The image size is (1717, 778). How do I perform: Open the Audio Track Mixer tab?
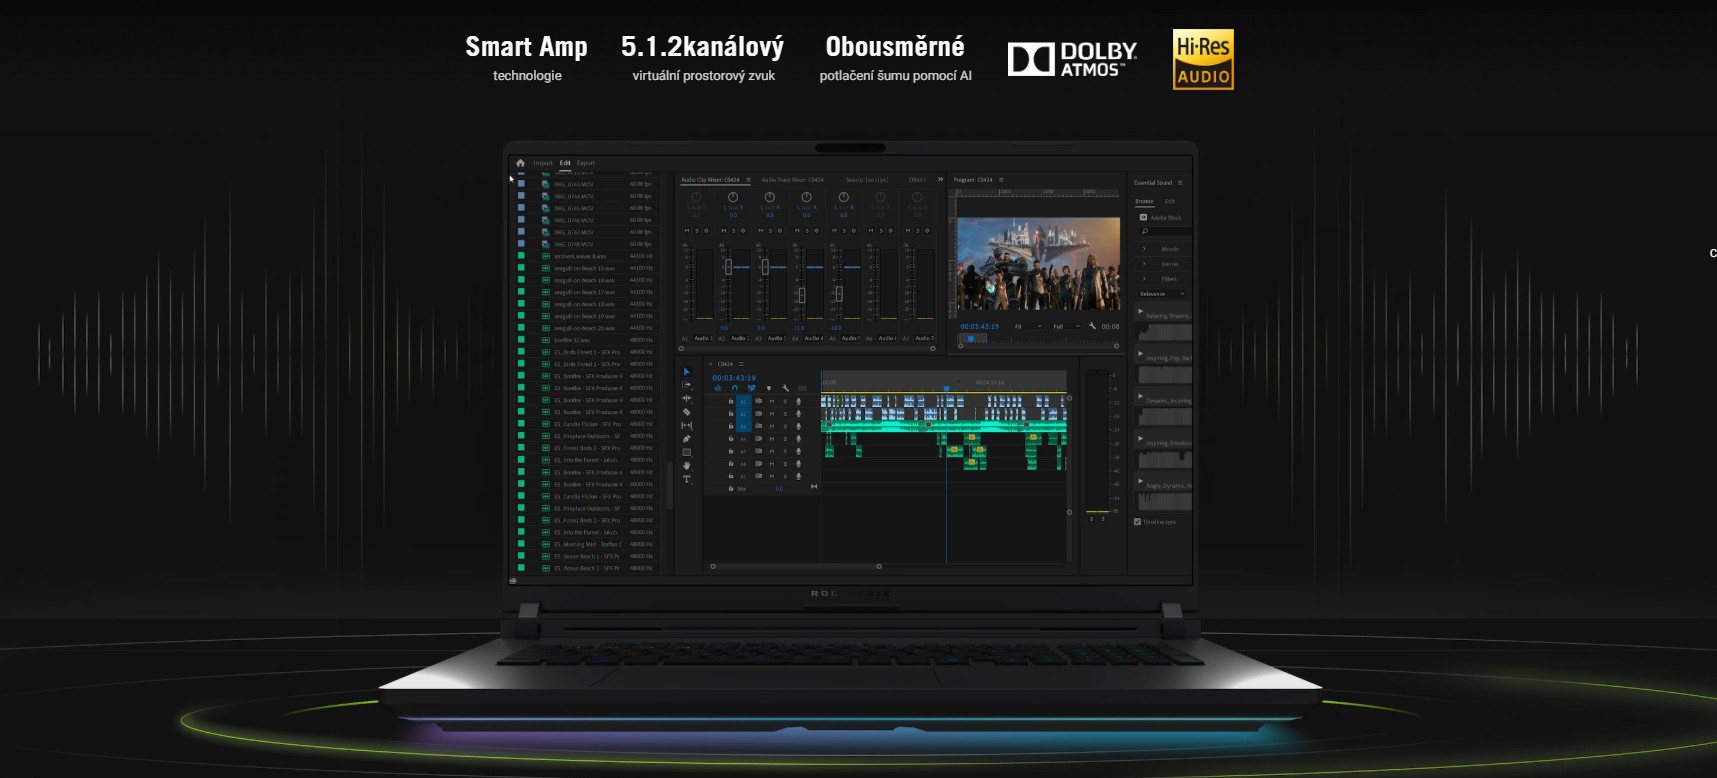tap(792, 180)
